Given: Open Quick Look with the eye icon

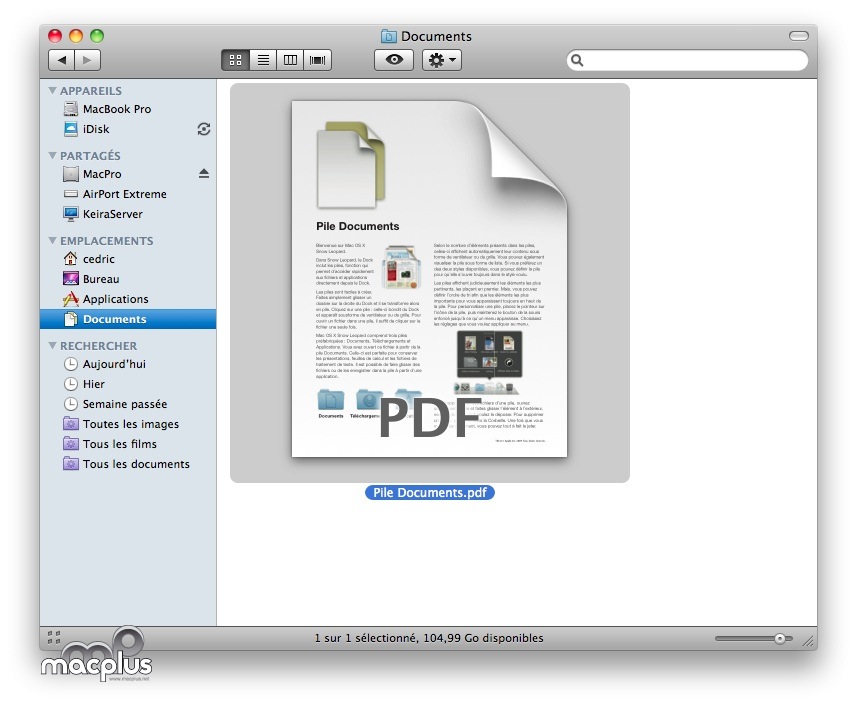Looking at the screenshot, I should 394,60.
